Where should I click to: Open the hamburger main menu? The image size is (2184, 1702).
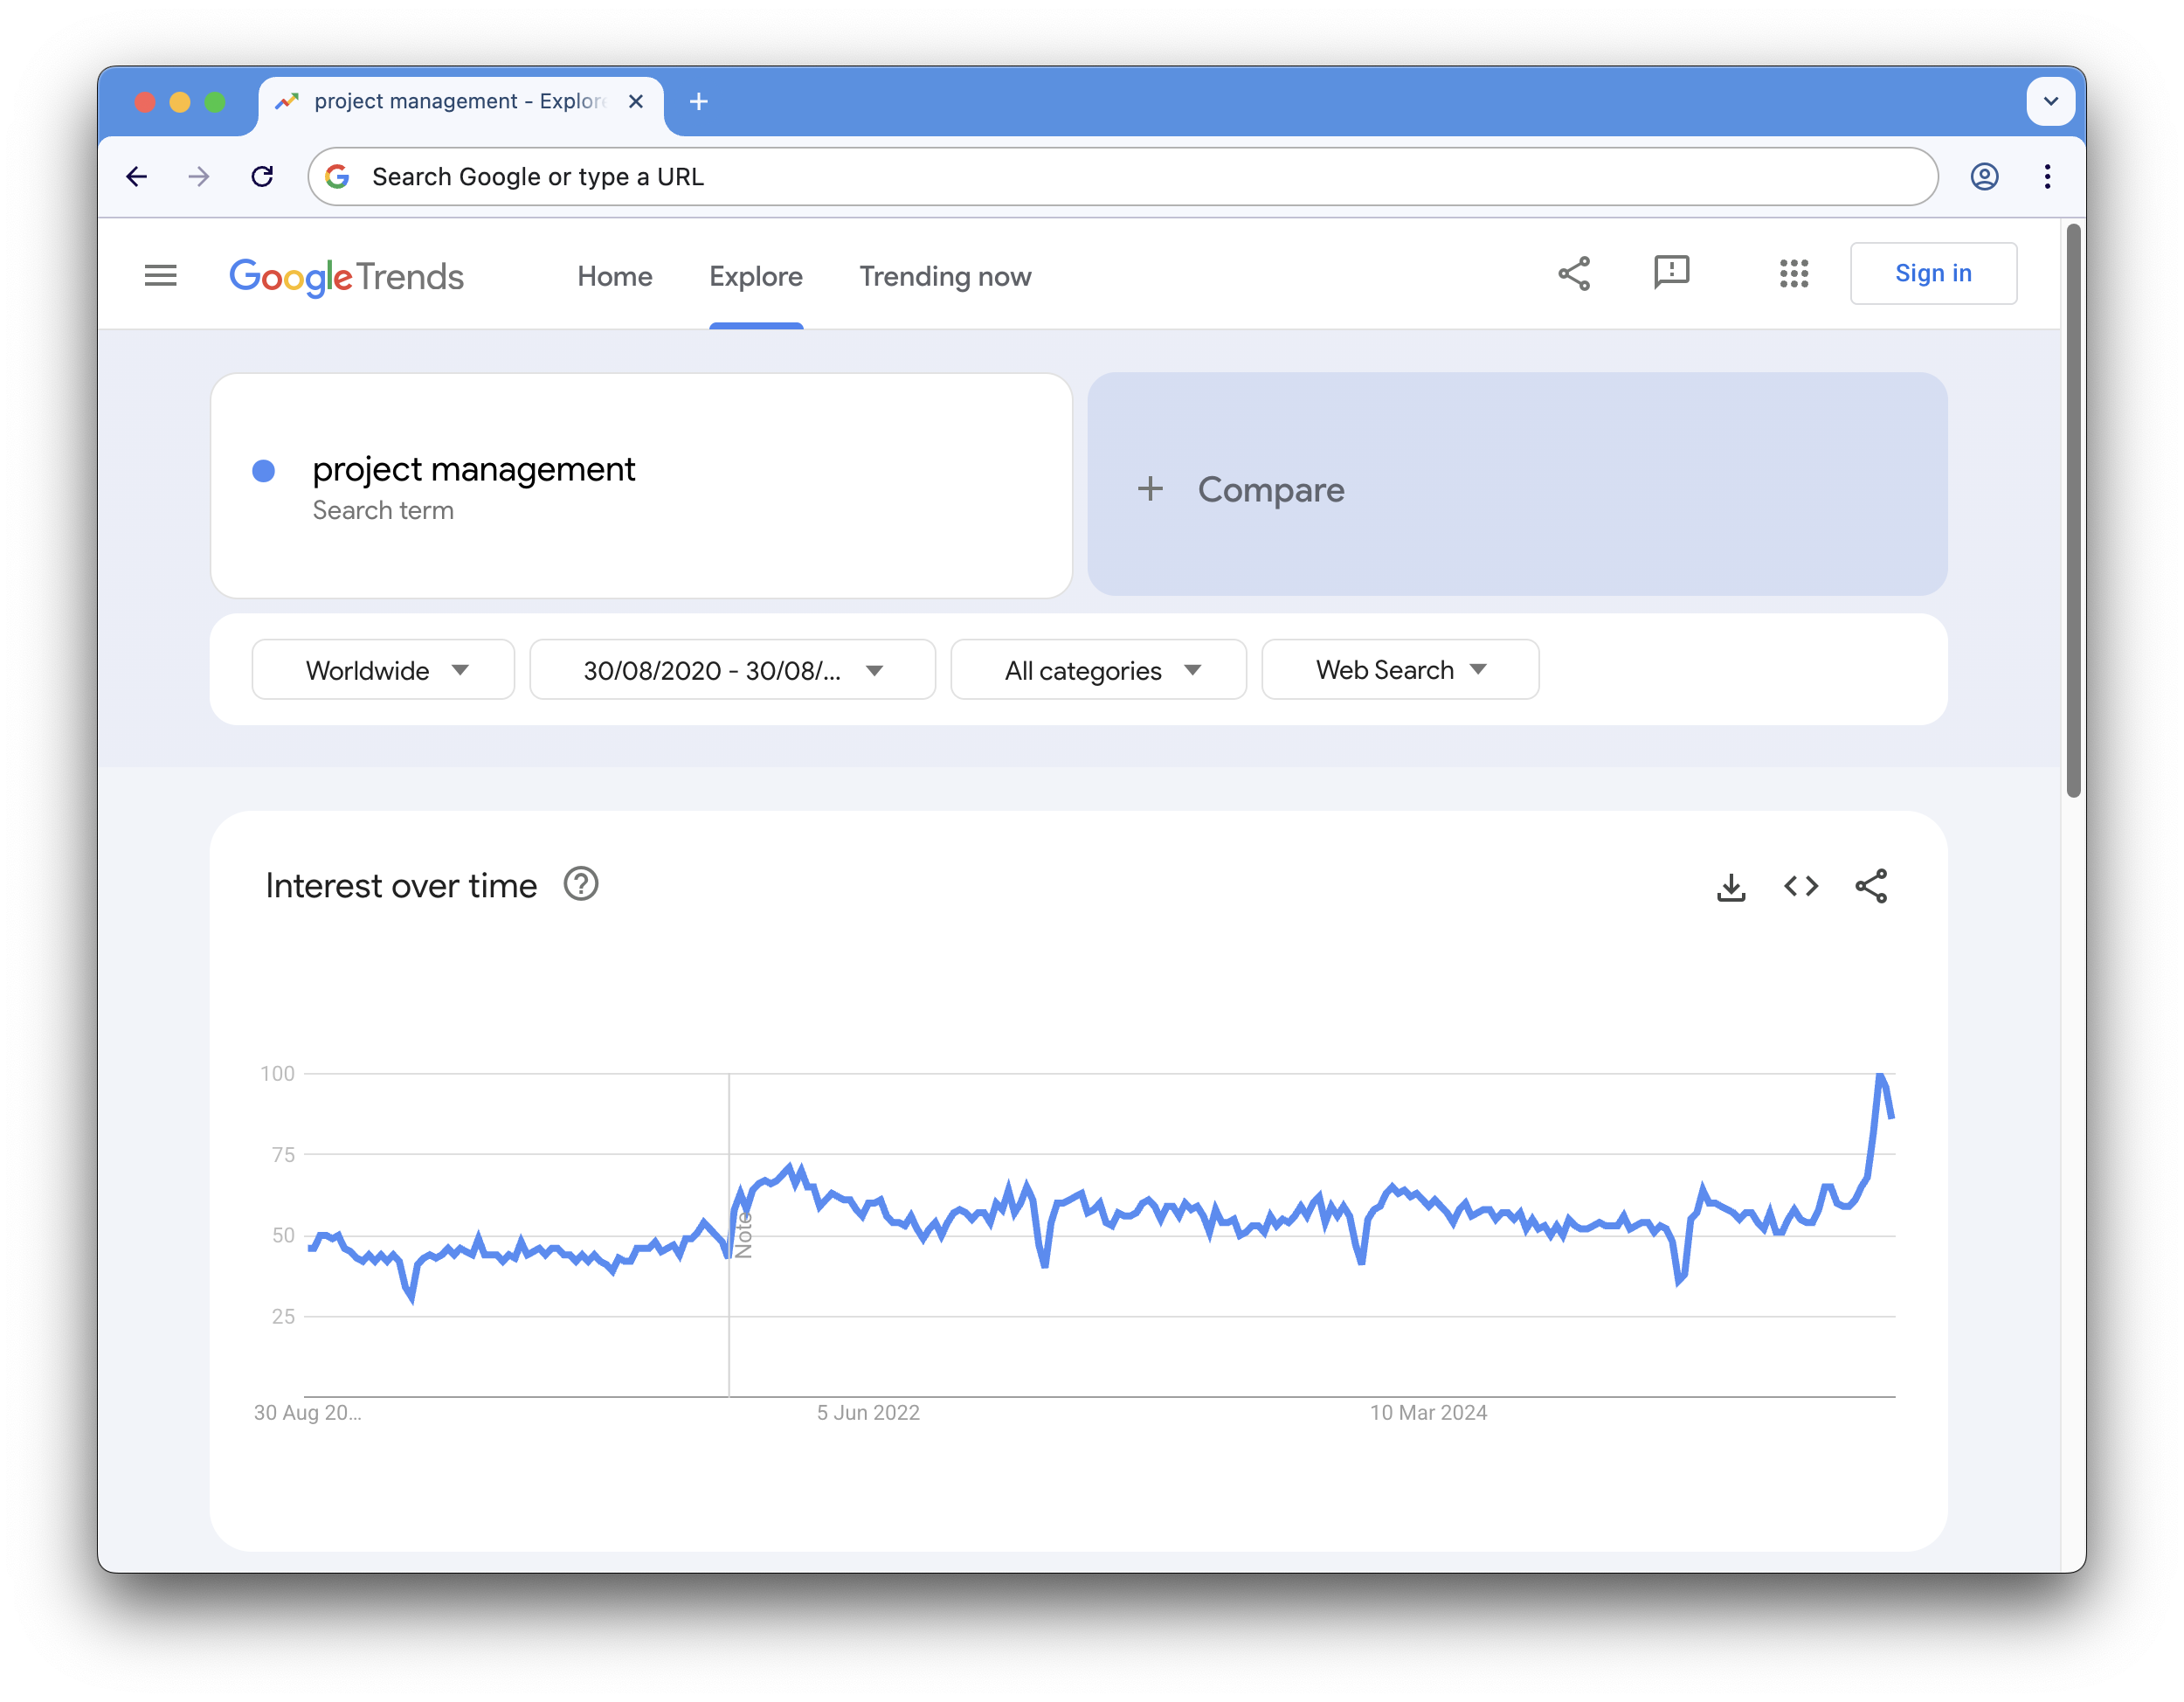[x=160, y=275]
